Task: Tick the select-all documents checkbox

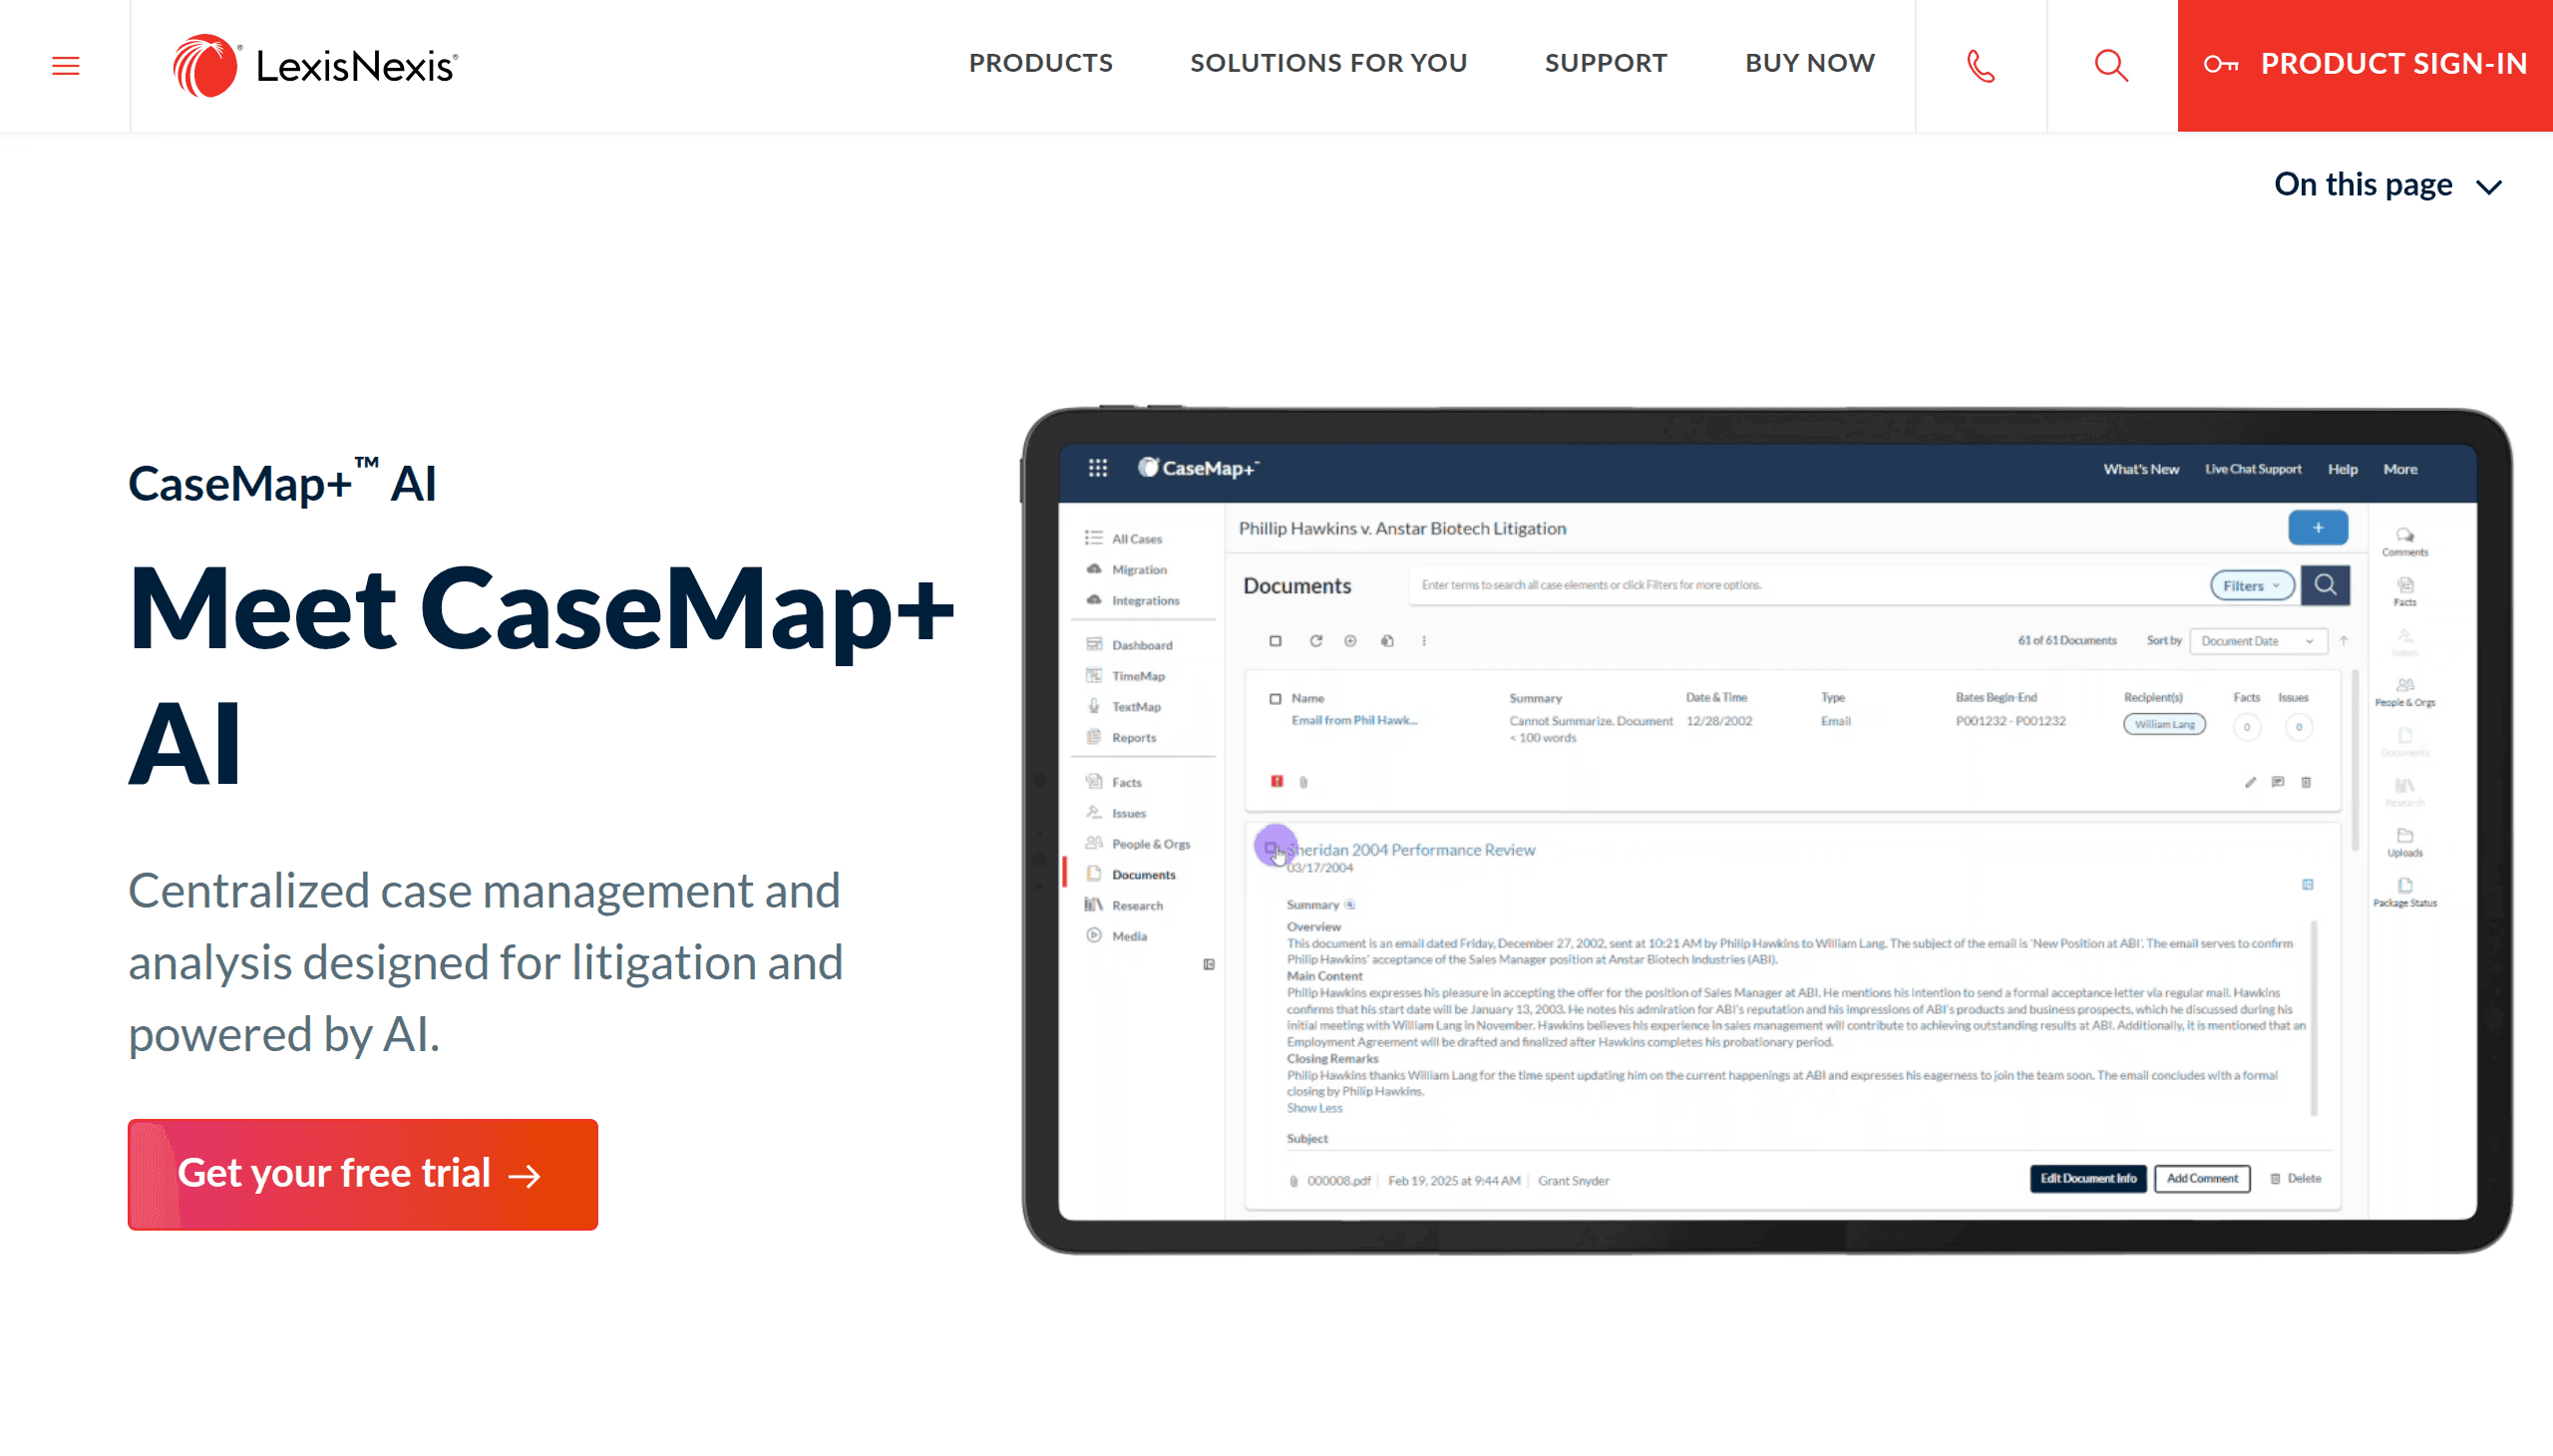Action: click(1275, 641)
